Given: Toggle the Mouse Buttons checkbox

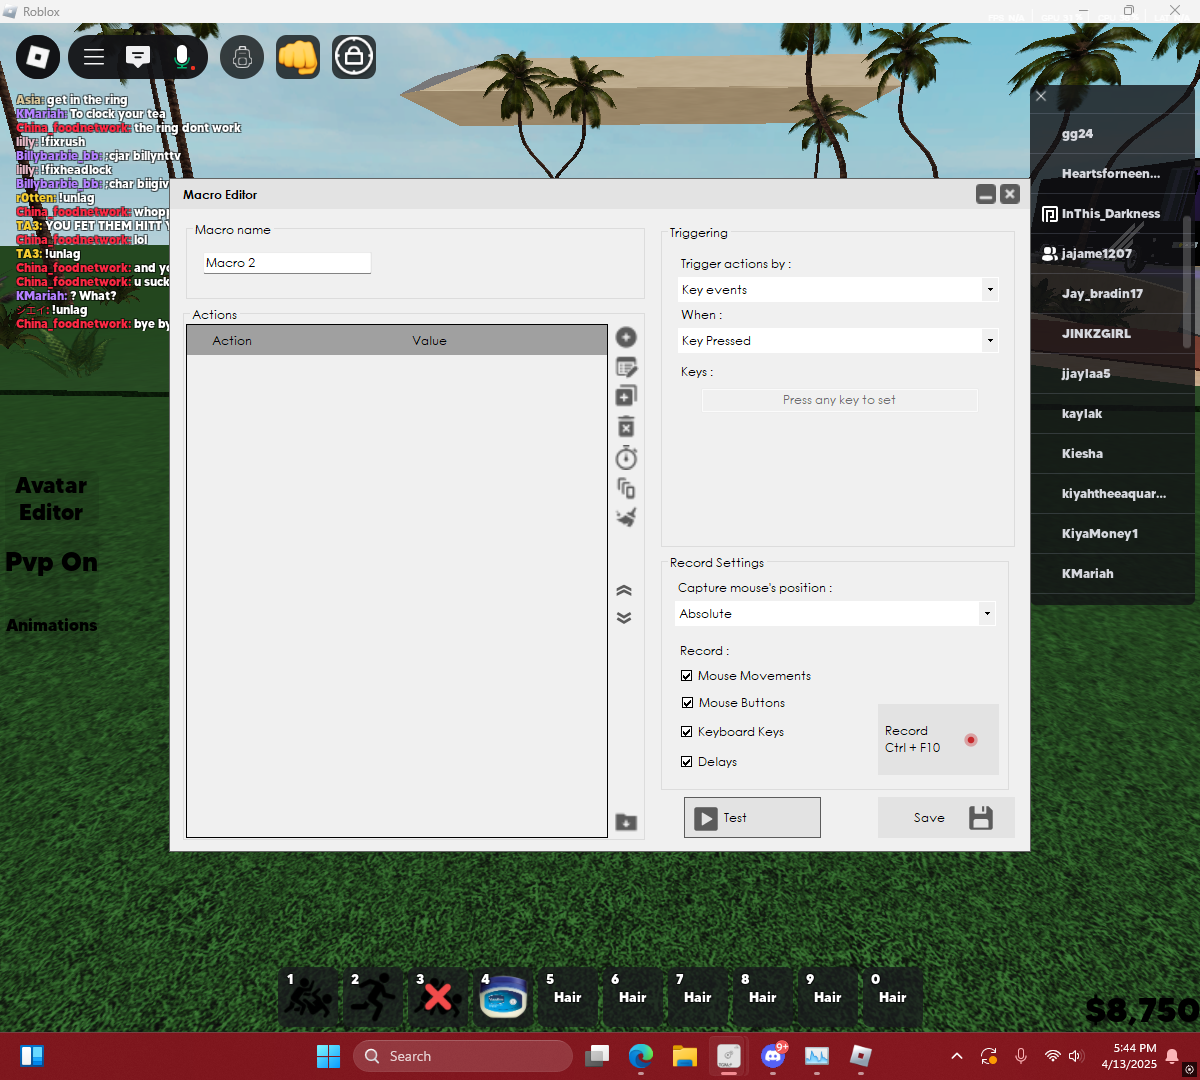Looking at the screenshot, I should (687, 703).
